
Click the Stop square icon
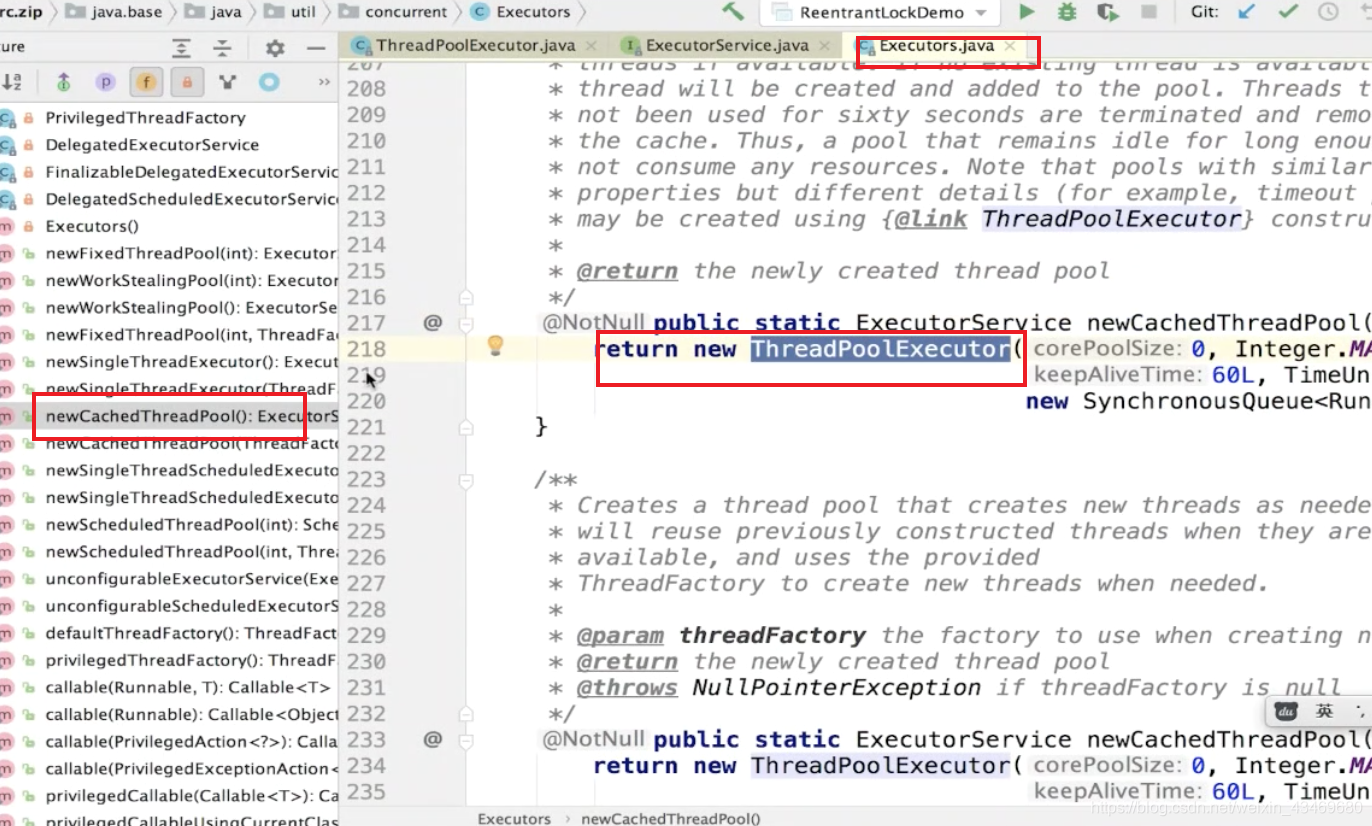pyautogui.click(x=1149, y=12)
